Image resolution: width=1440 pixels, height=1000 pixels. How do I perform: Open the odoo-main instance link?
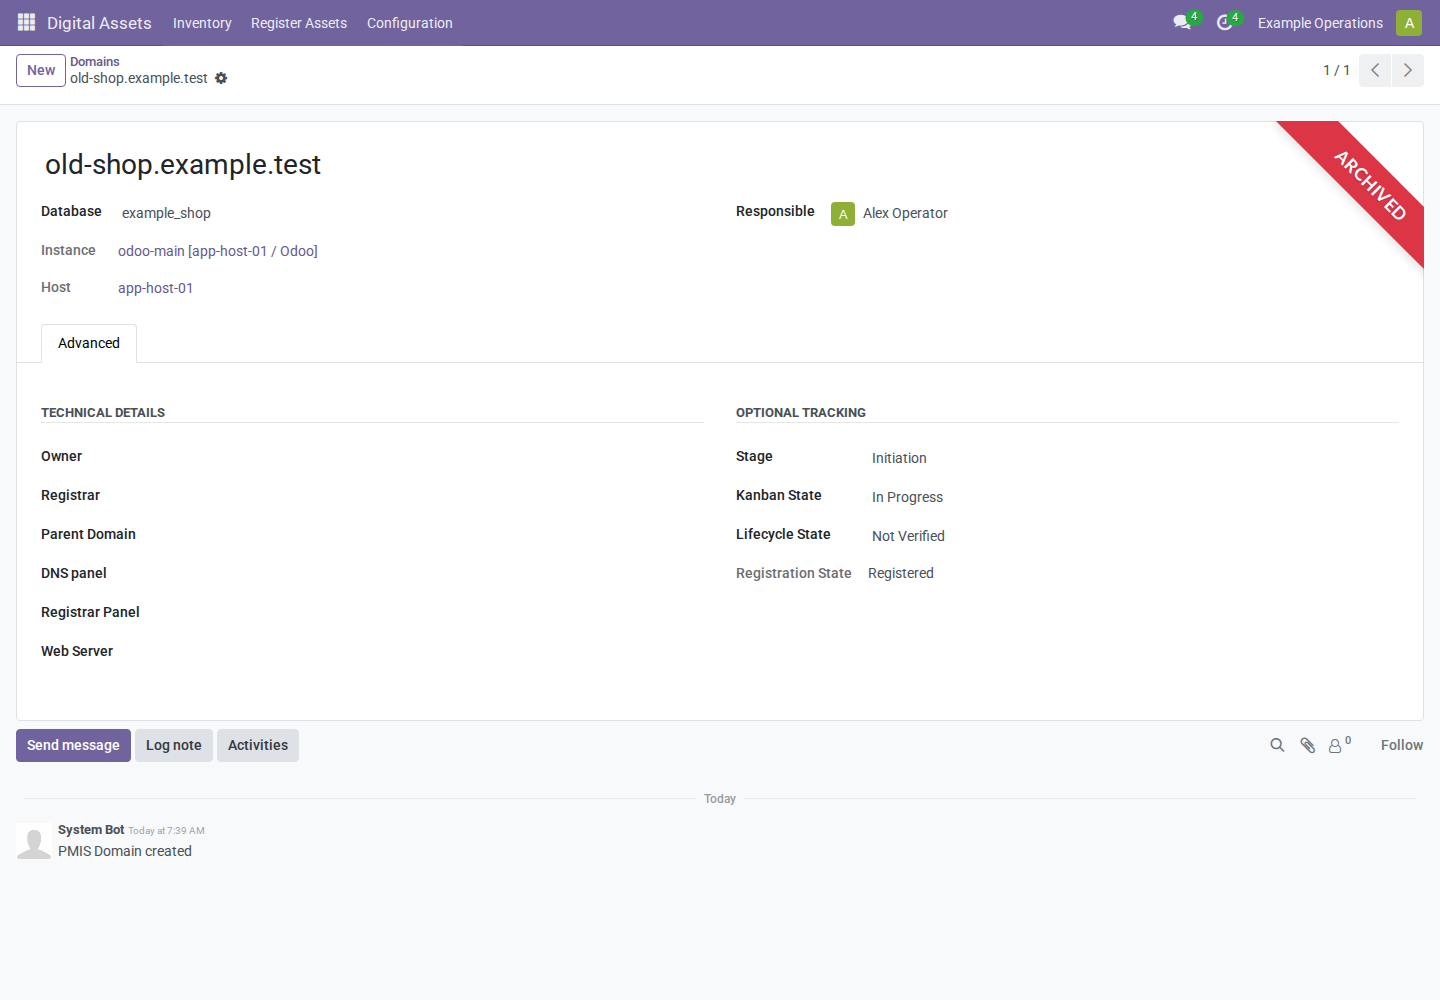click(x=218, y=251)
